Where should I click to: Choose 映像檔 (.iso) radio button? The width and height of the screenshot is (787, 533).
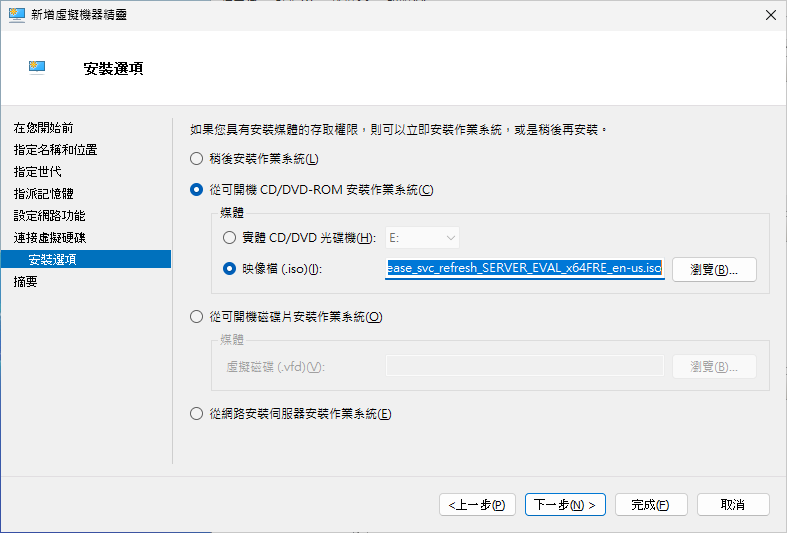click(x=229, y=269)
